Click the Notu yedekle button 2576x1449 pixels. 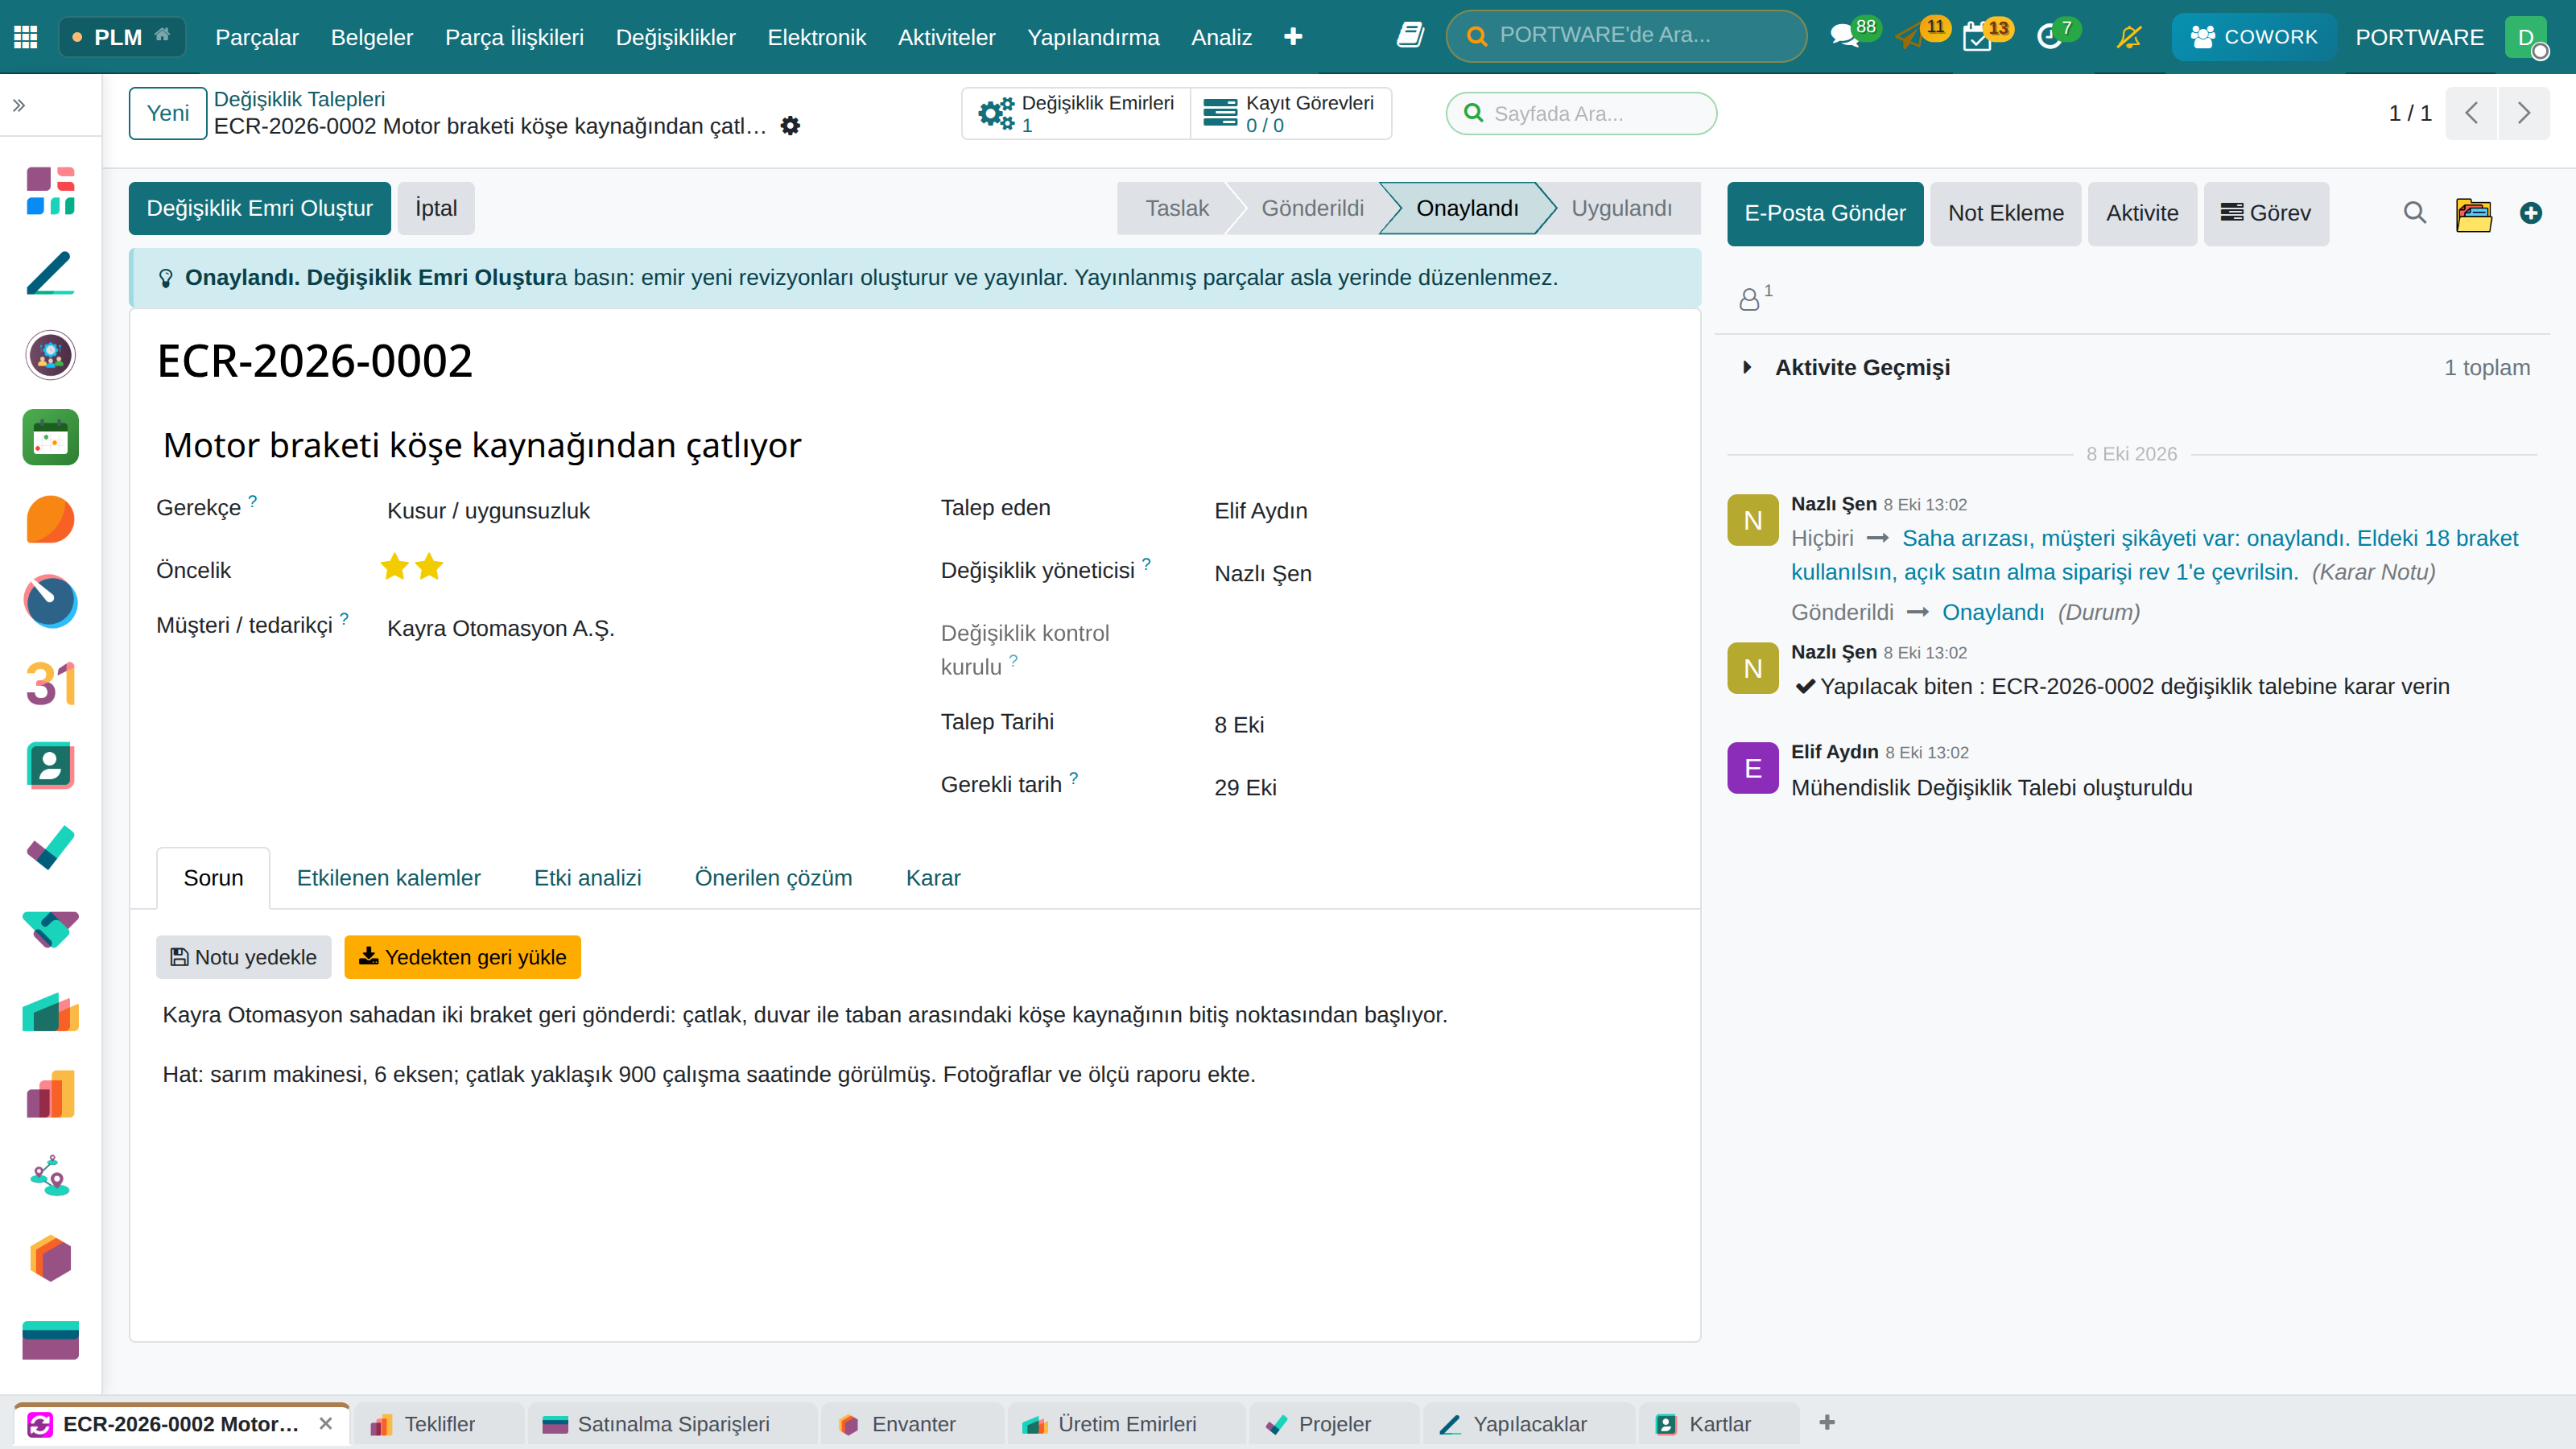[x=243, y=957]
